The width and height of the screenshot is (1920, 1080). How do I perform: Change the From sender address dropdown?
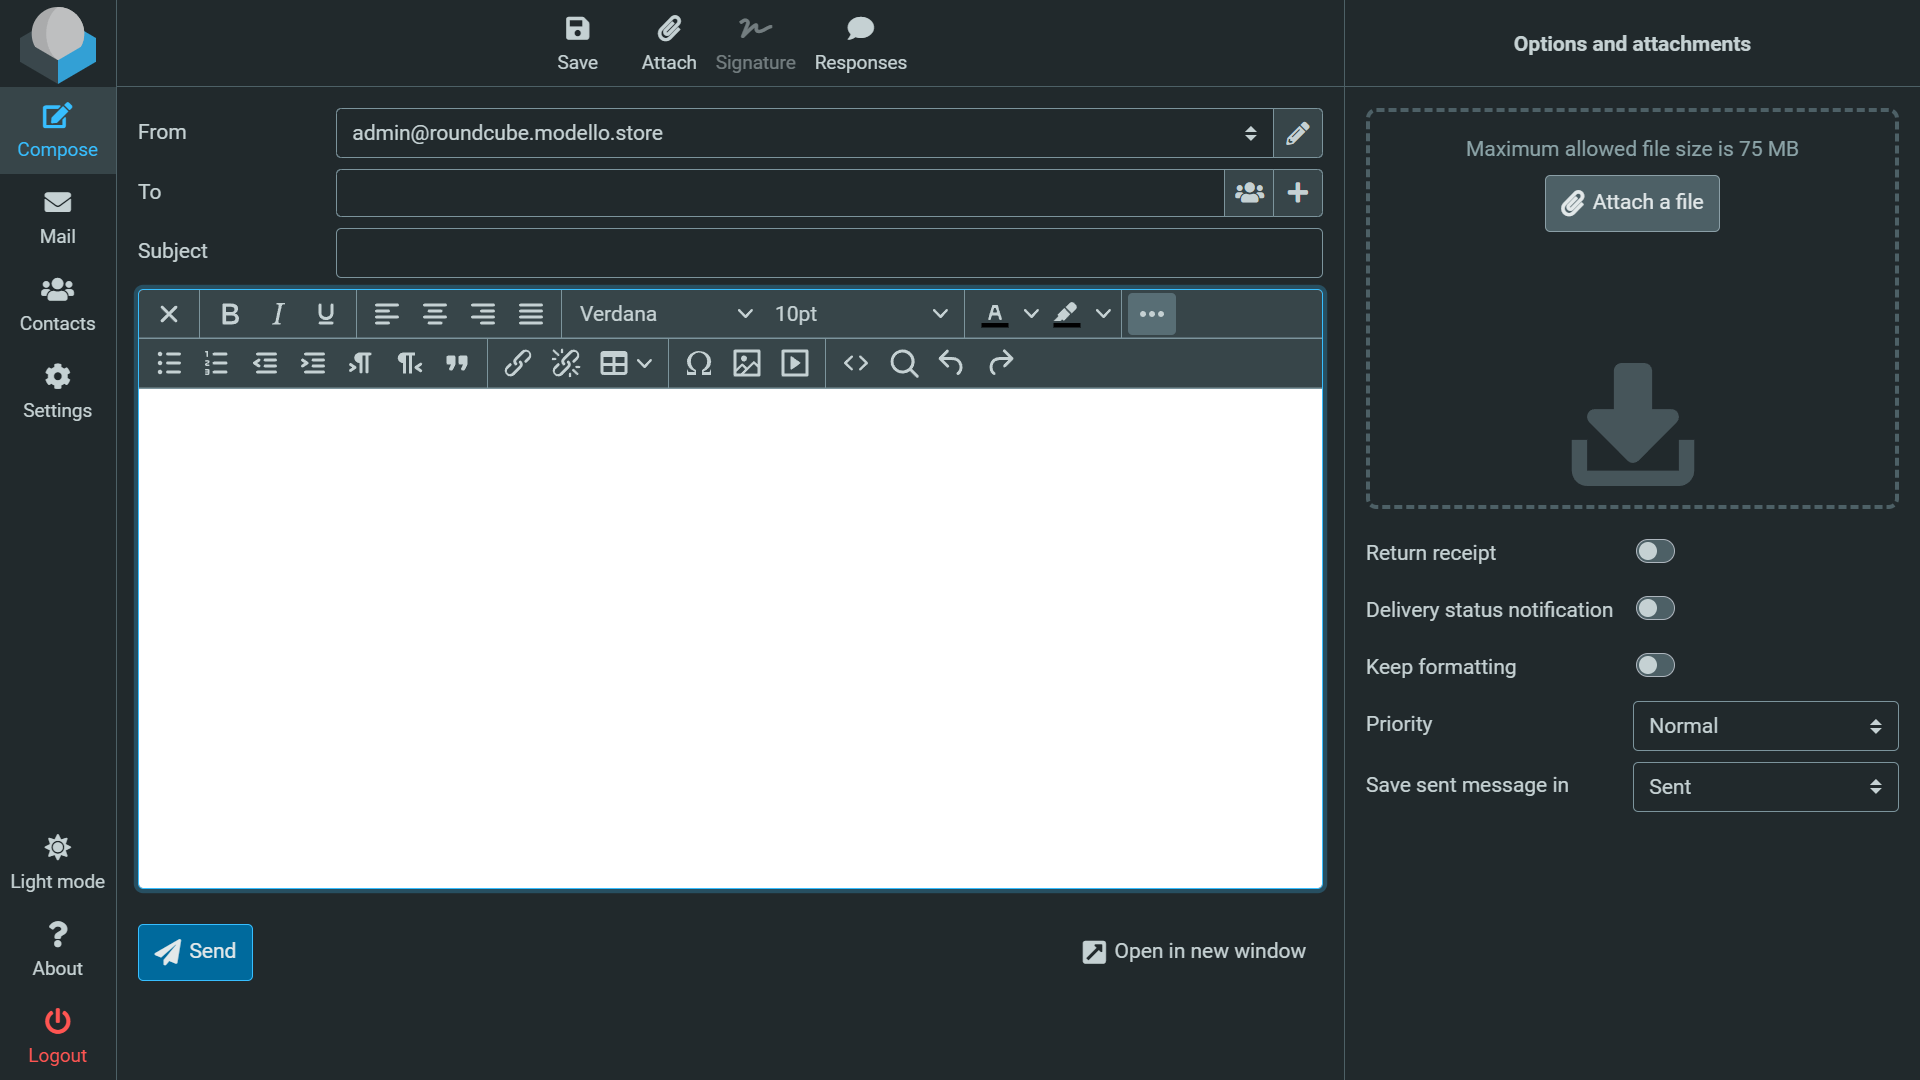tap(804, 133)
